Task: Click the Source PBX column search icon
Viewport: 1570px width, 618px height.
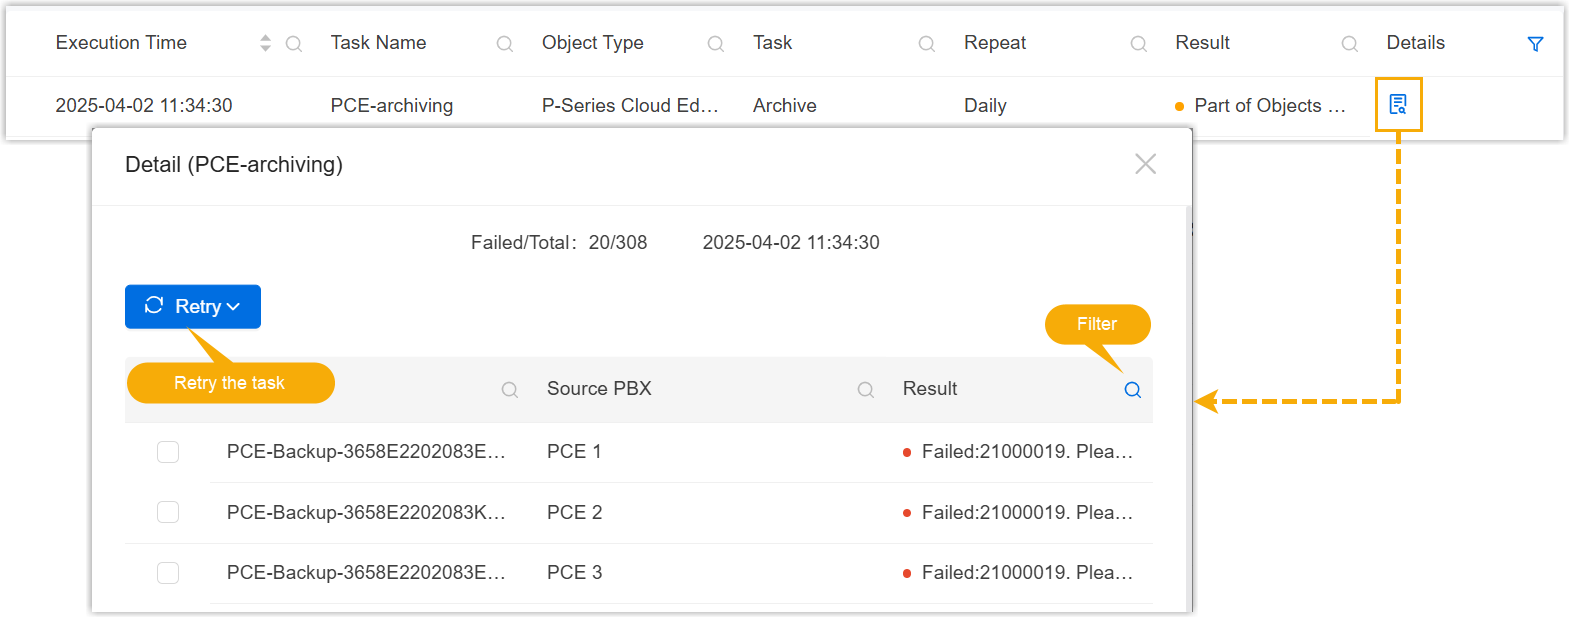Action: tap(866, 390)
